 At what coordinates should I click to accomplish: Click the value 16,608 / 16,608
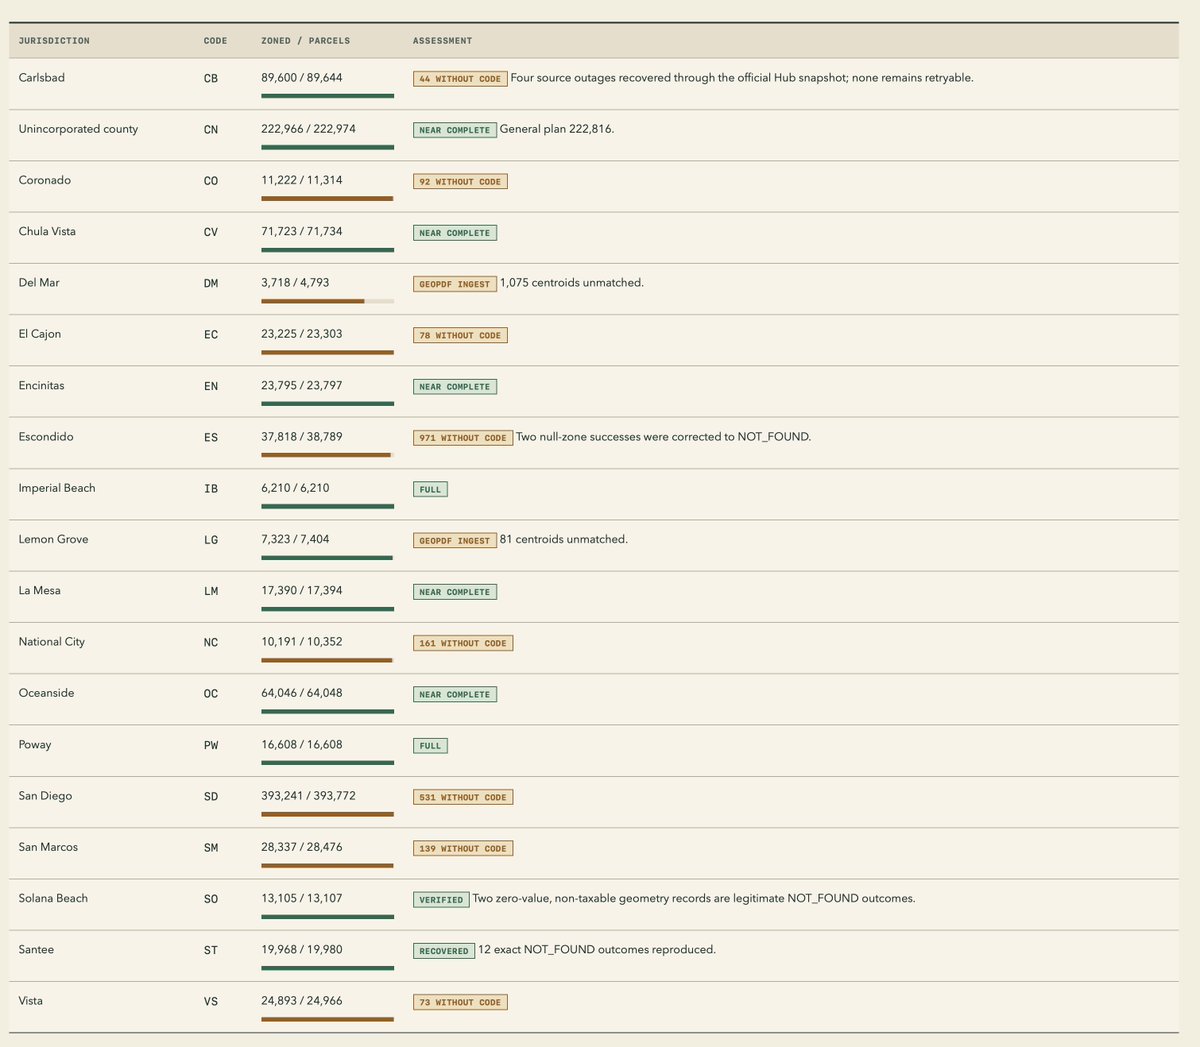pyautogui.click(x=301, y=744)
